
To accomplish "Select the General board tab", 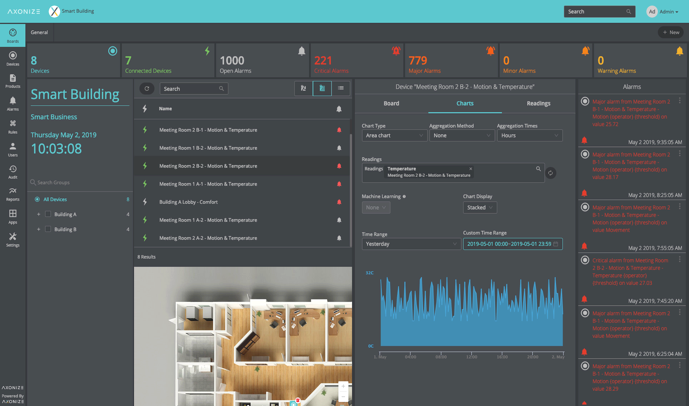I will pos(40,33).
